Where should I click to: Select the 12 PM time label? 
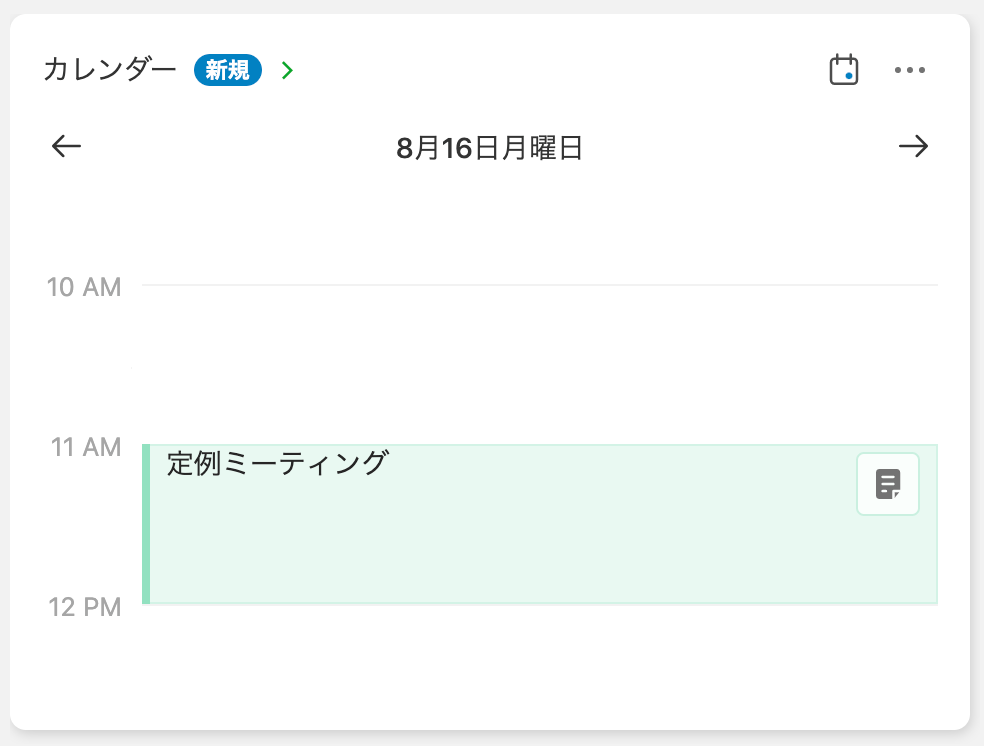[x=84, y=606]
